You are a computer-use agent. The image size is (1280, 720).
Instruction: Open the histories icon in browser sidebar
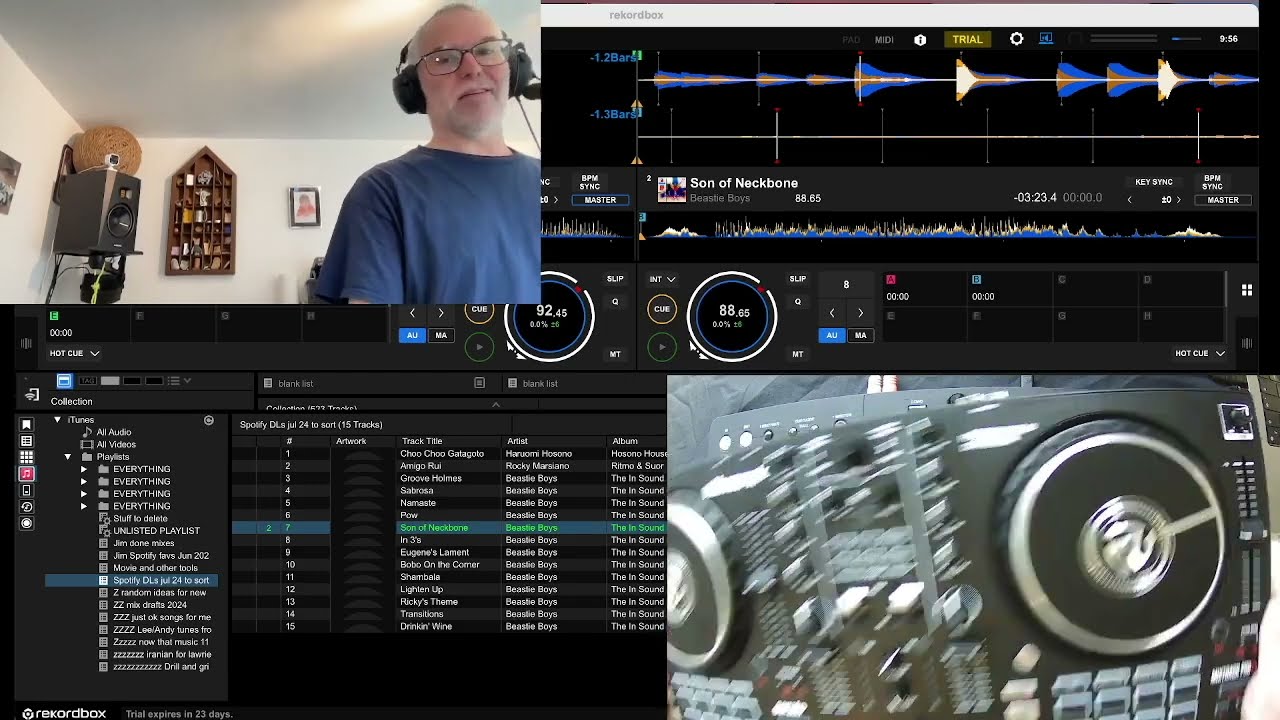coord(27,507)
